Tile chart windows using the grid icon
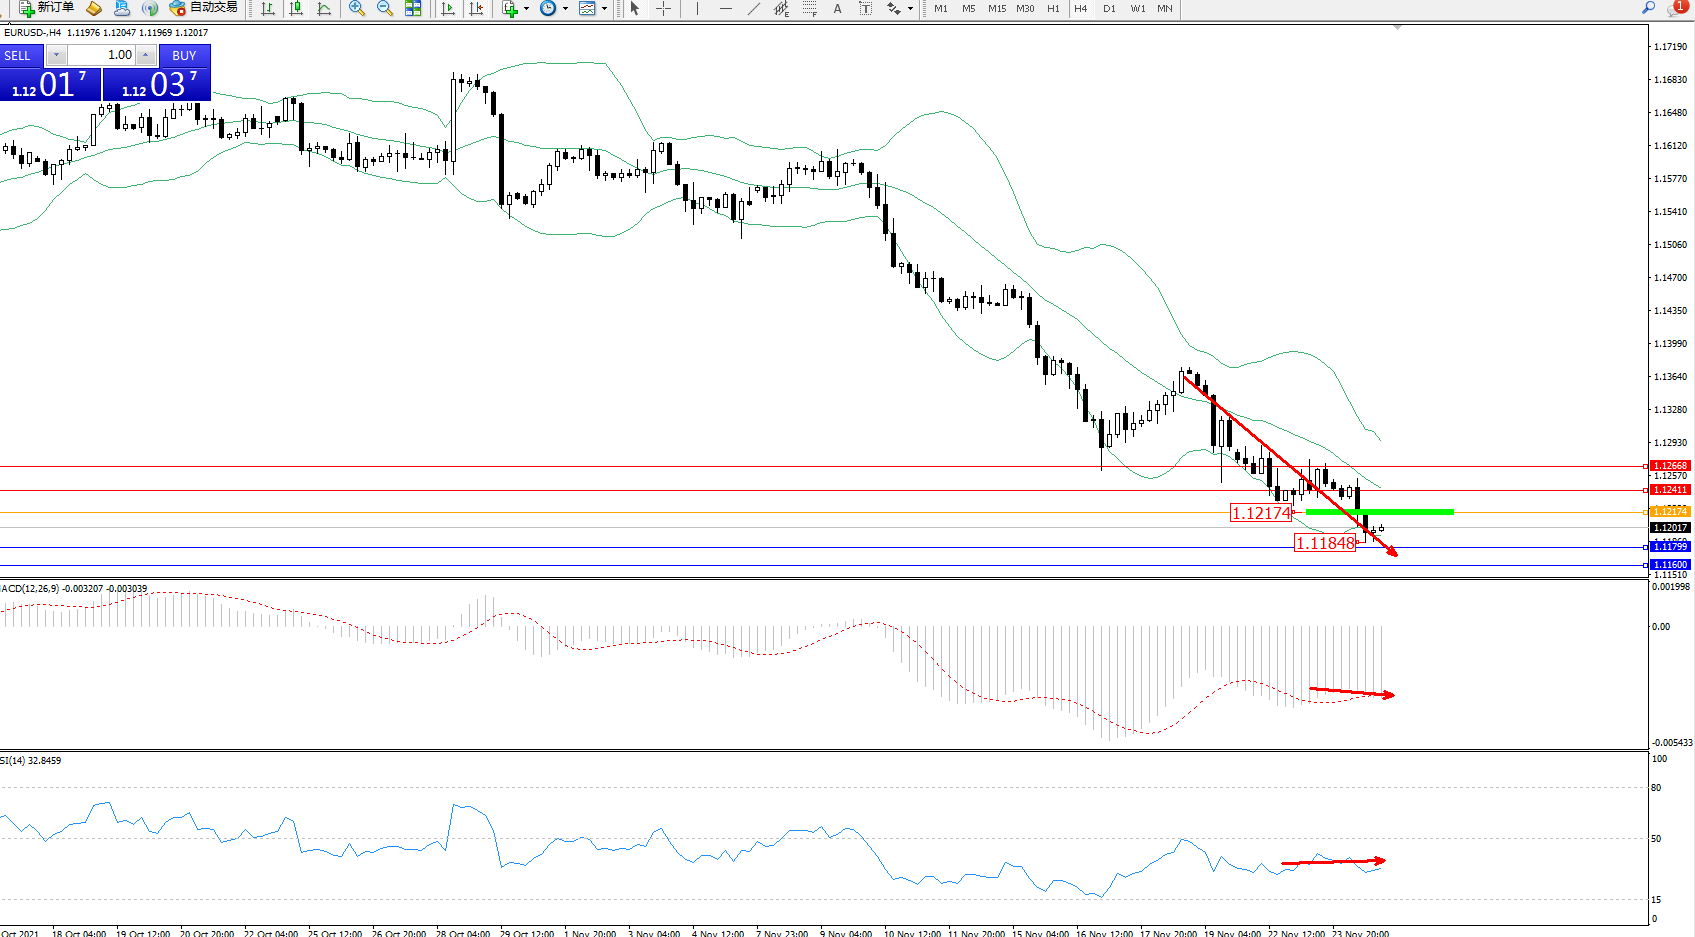This screenshot has height=937, width=1695. point(413,9)
